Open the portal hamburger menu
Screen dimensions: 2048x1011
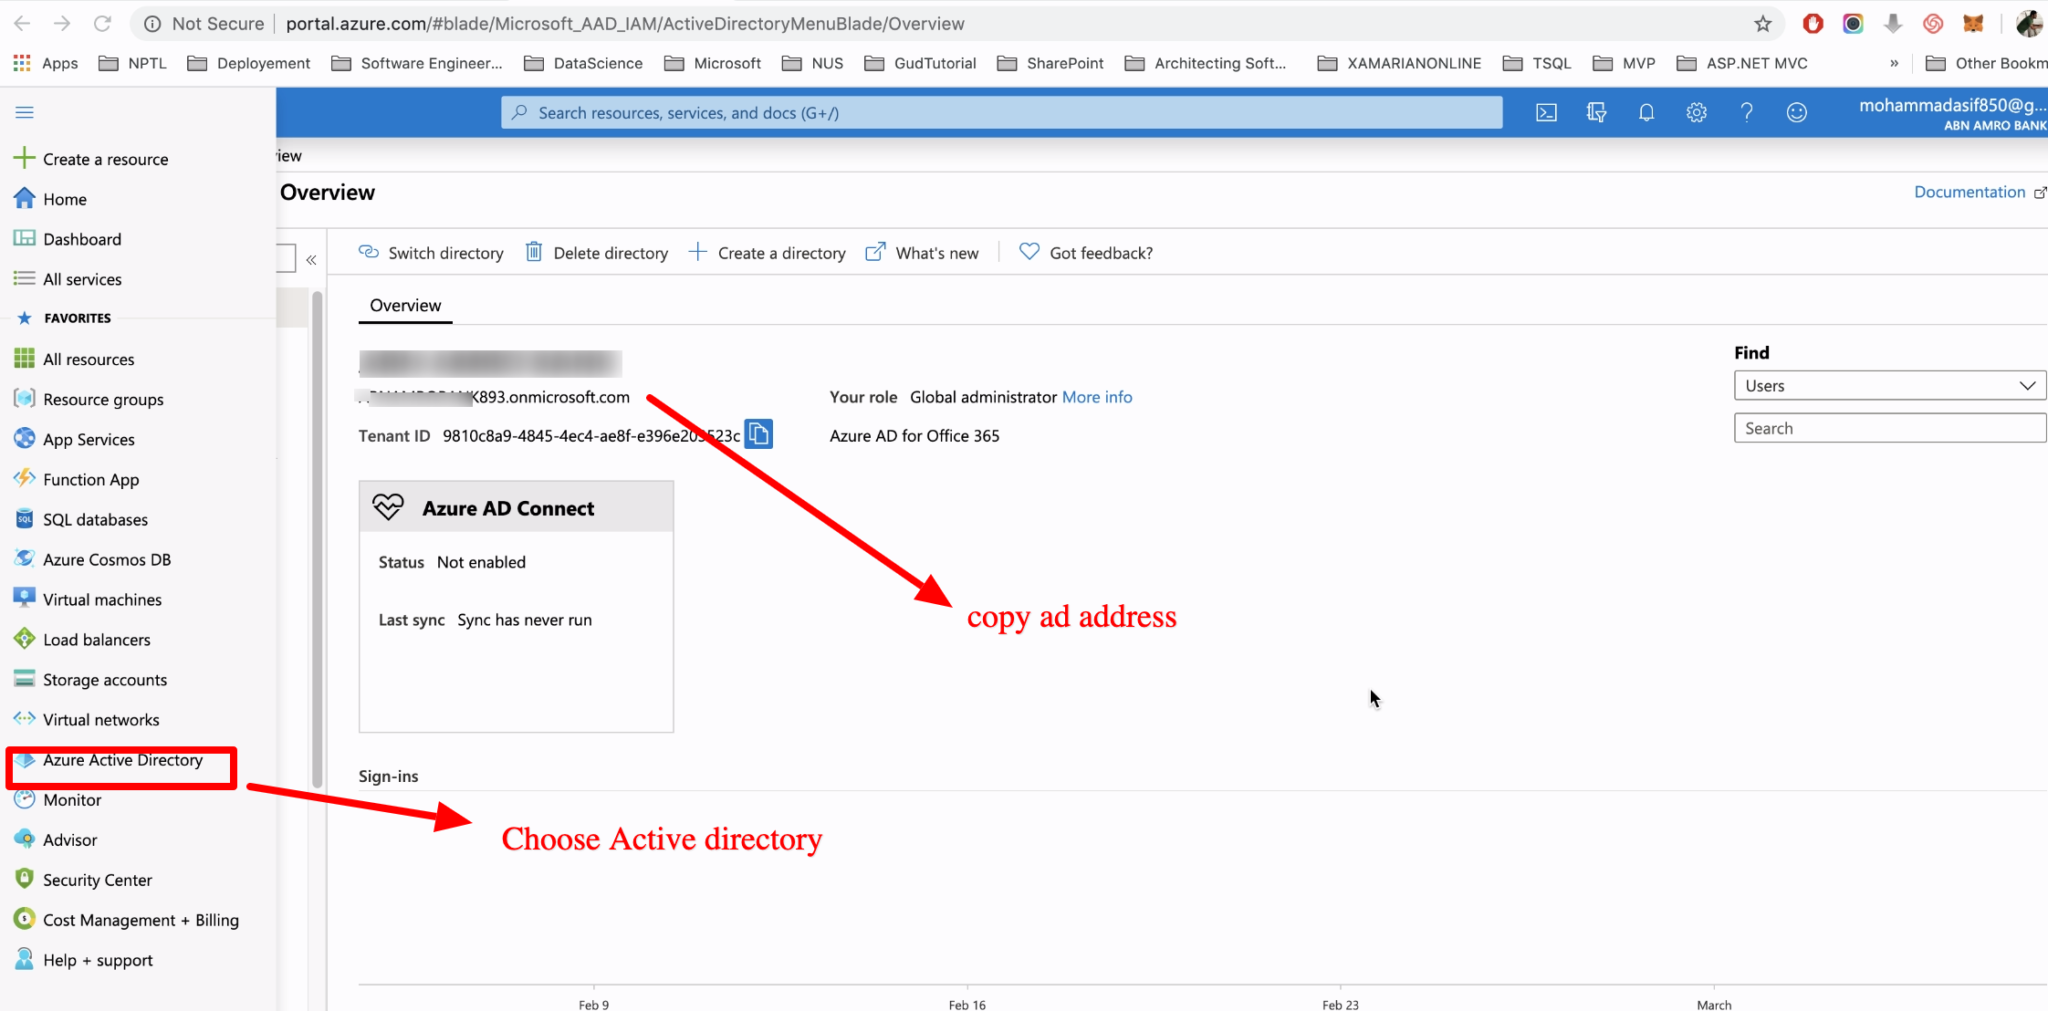coord(24,112)
